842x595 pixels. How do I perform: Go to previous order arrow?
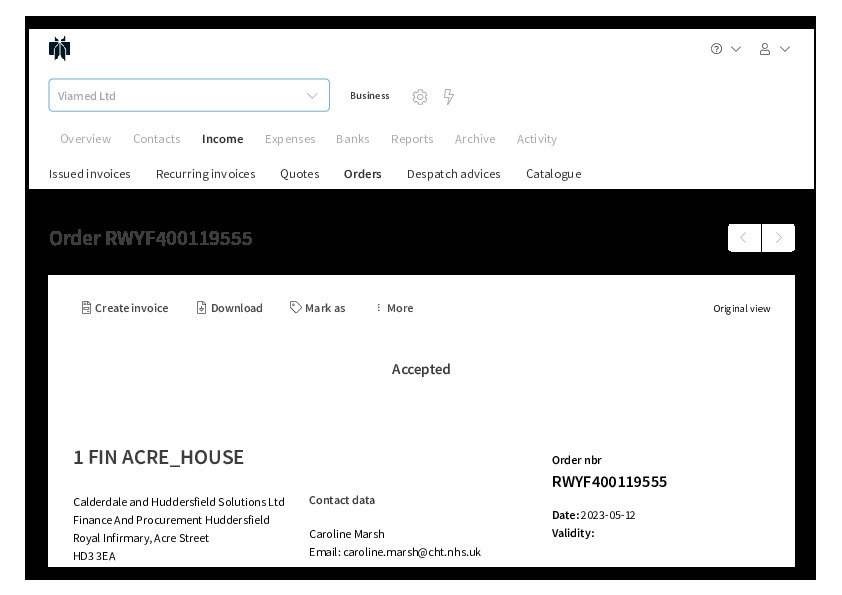pos(744,238)
